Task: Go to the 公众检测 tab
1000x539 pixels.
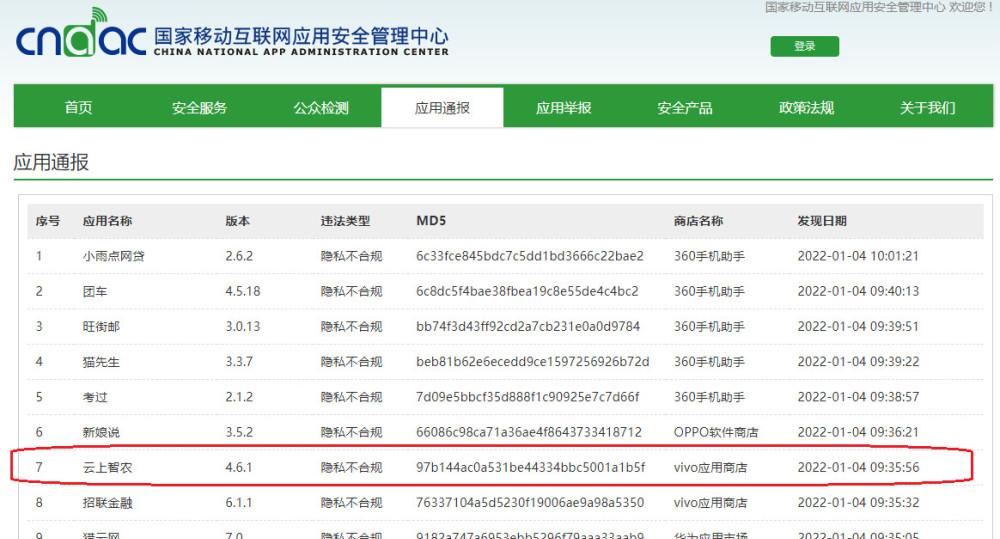Action: coord(321,107)
